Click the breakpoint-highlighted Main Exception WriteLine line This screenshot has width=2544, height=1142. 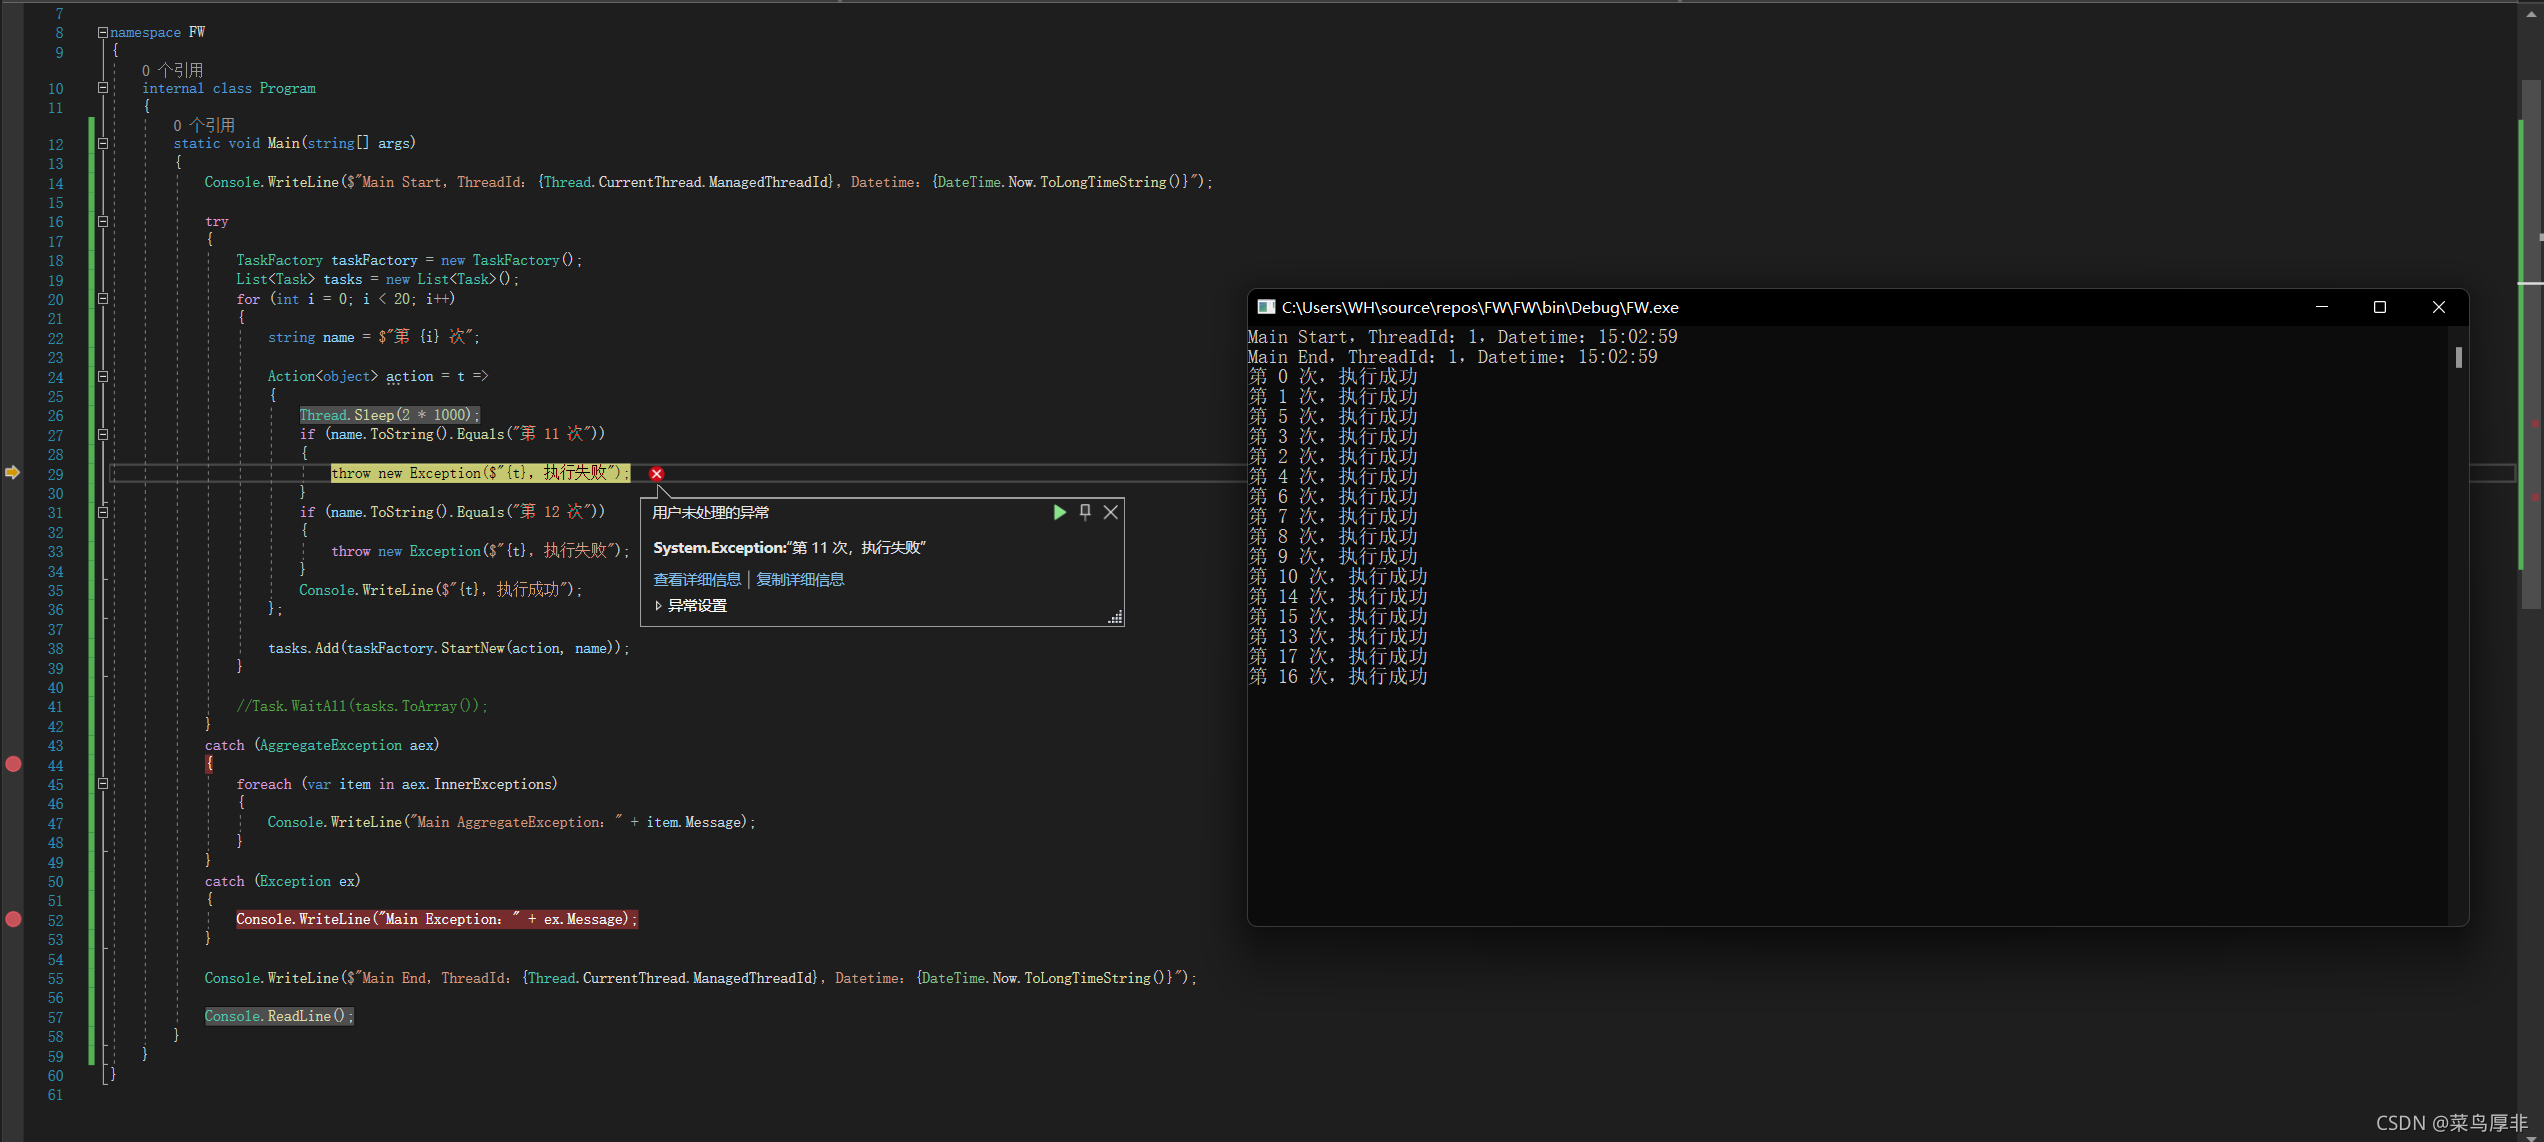click(436, 919)
